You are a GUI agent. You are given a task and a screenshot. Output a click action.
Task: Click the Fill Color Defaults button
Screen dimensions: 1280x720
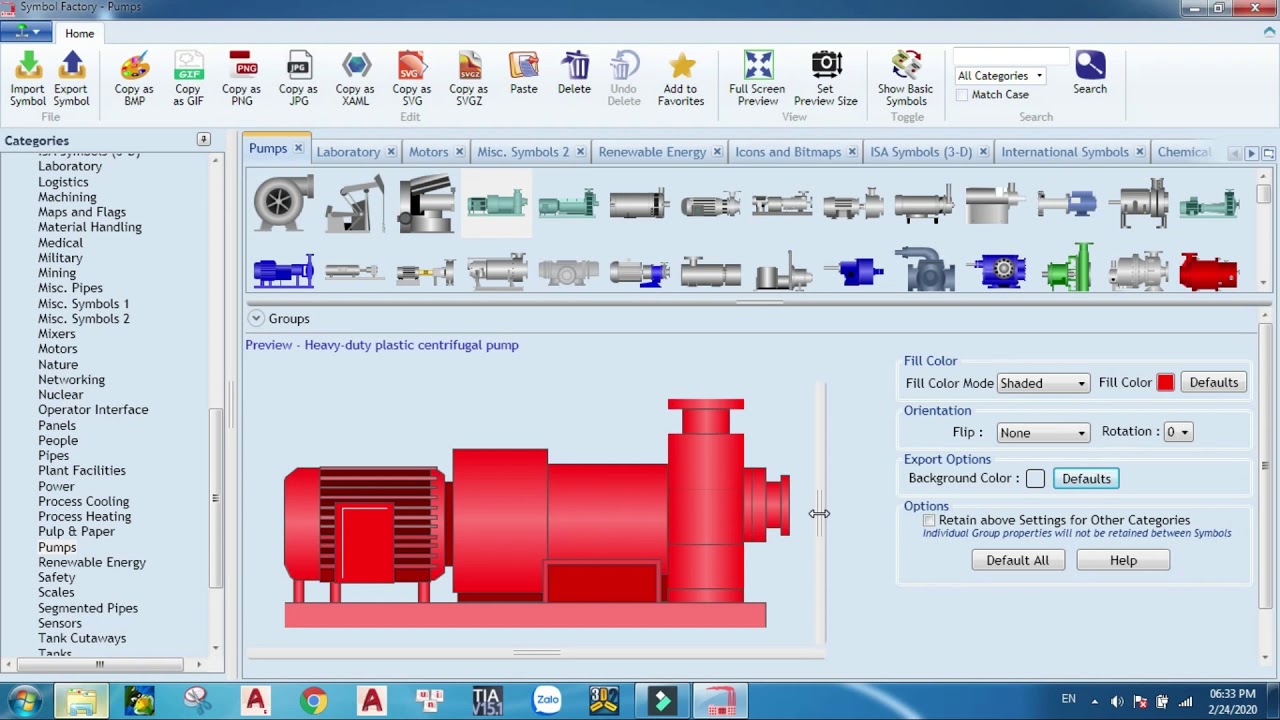click(x=1213, y=382)
